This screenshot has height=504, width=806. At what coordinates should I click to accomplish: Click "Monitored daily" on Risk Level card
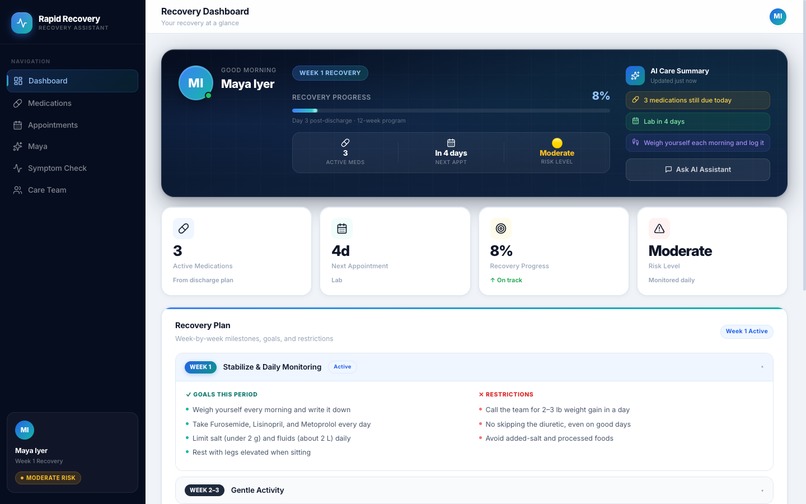671,280
